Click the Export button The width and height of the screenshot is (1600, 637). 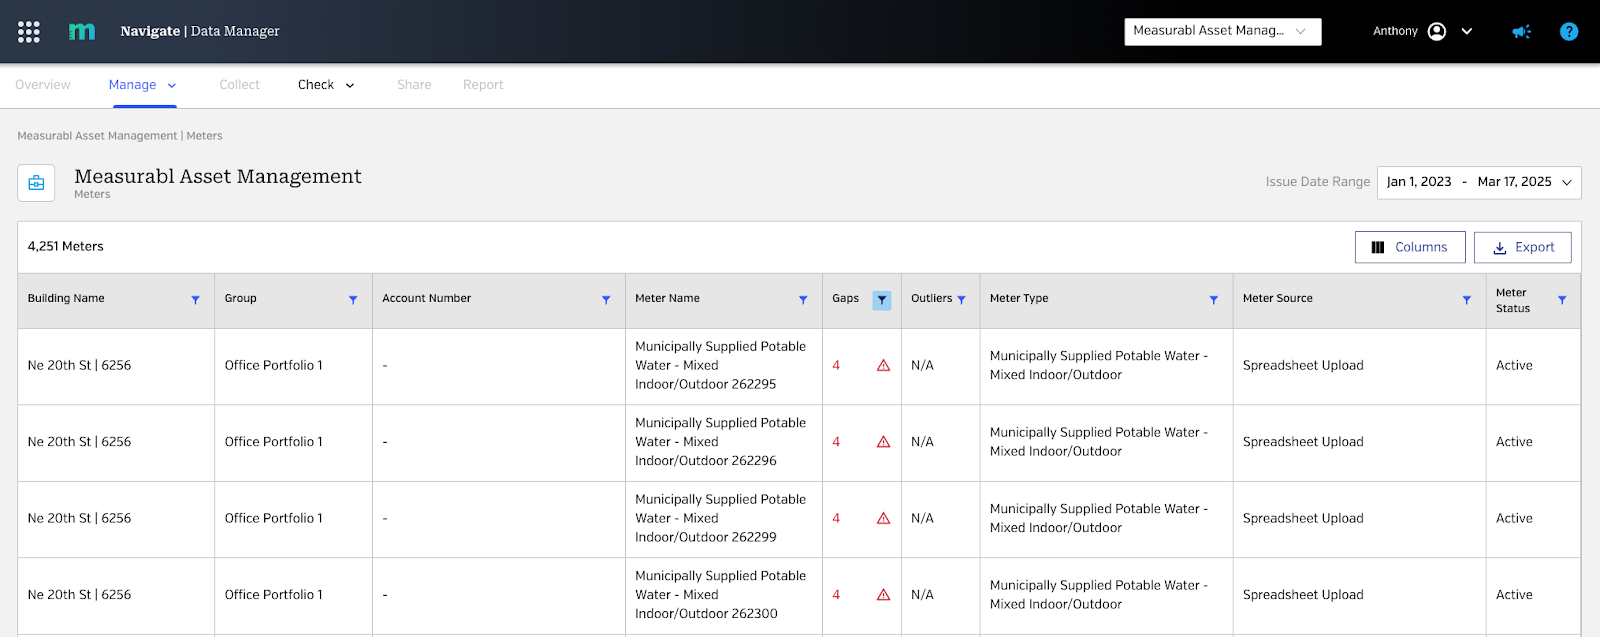1523,247
